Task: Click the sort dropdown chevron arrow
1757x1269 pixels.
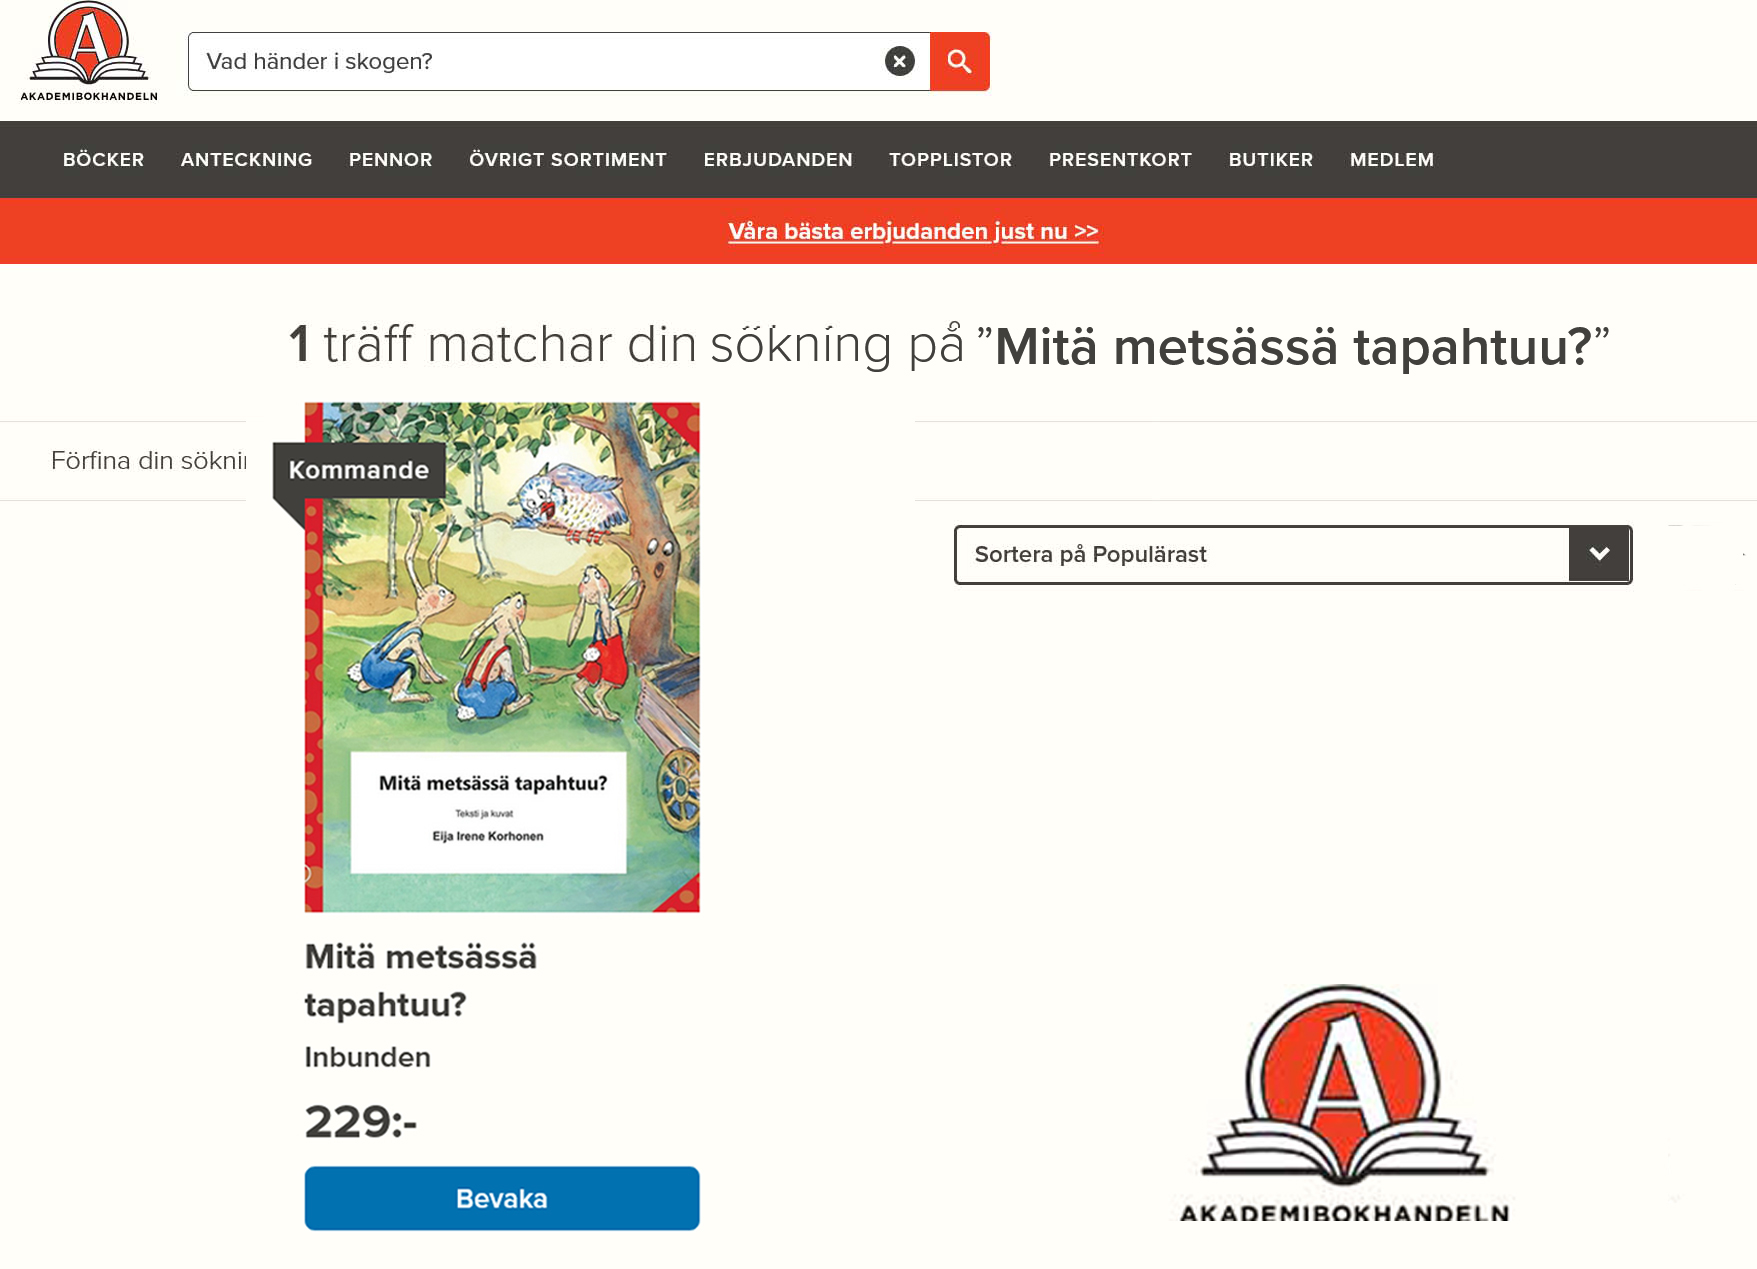Action: click(1599, 555)
